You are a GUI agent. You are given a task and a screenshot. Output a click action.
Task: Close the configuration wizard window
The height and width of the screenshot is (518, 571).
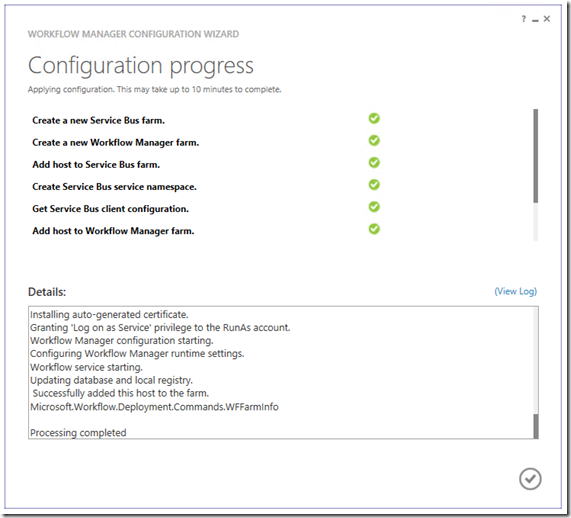pos(547,19)
